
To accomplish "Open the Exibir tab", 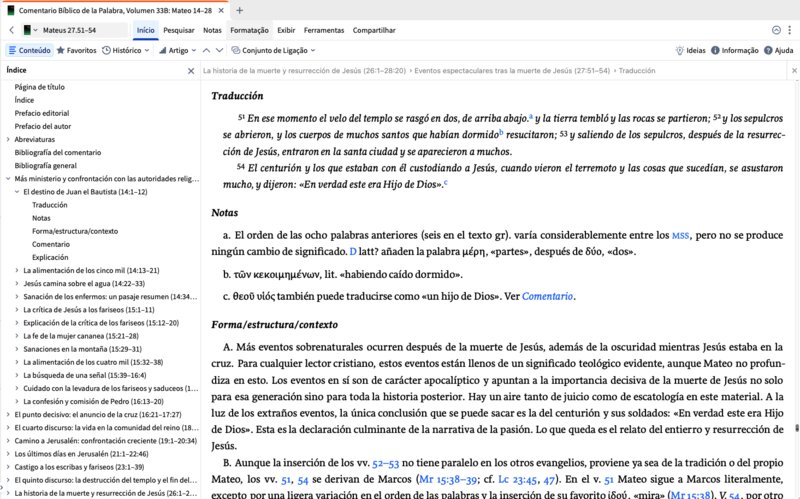I will click(x=286, y=30).
